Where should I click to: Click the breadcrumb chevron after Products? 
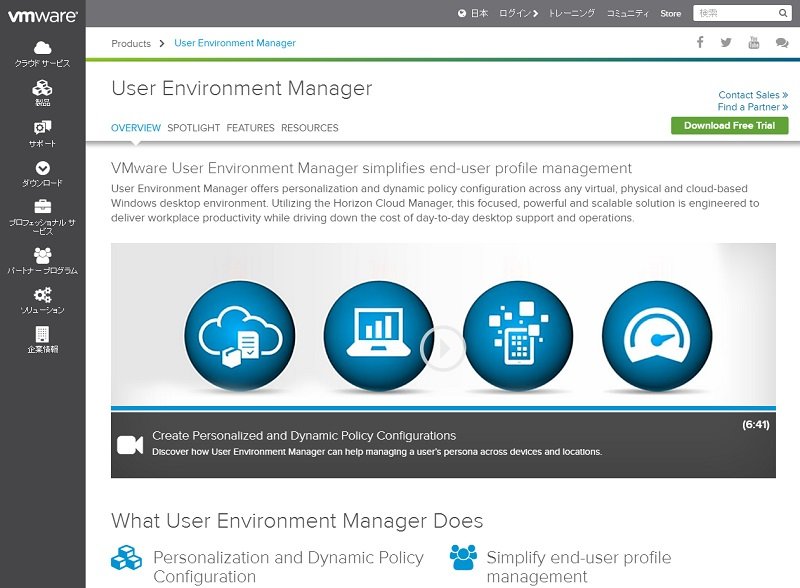[x=162, y=43]
